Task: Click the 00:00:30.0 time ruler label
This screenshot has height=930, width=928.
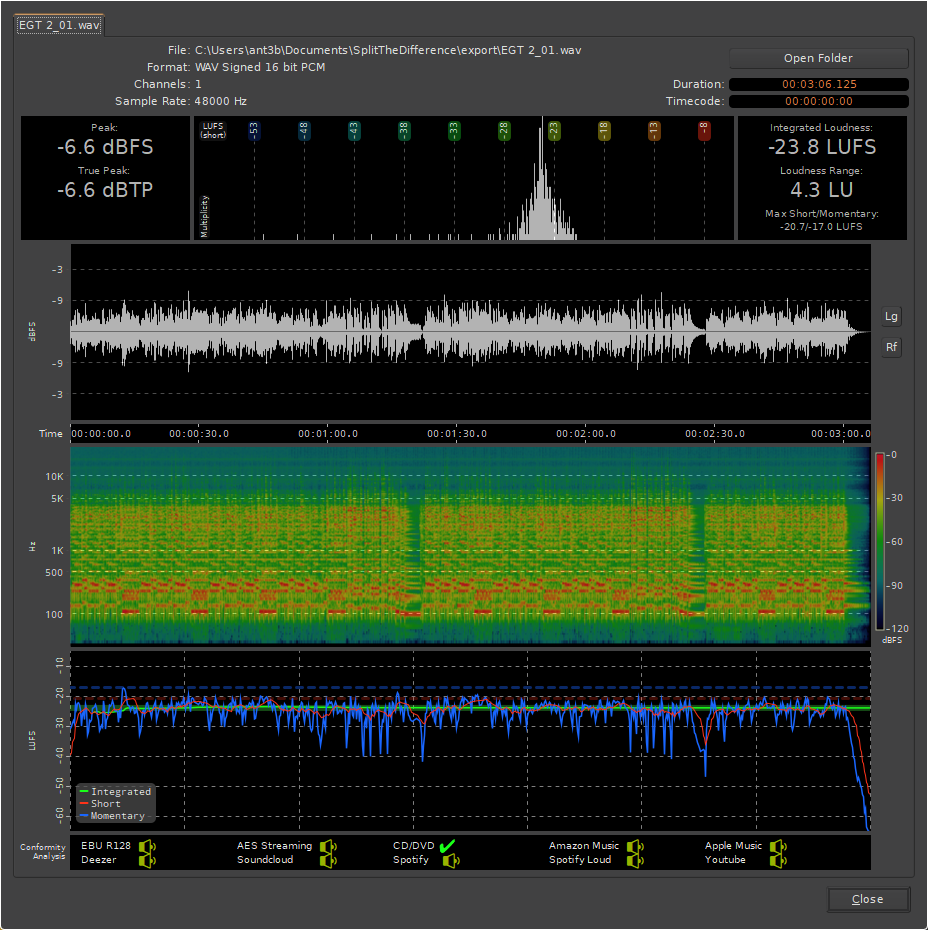Action: (199, 434)
